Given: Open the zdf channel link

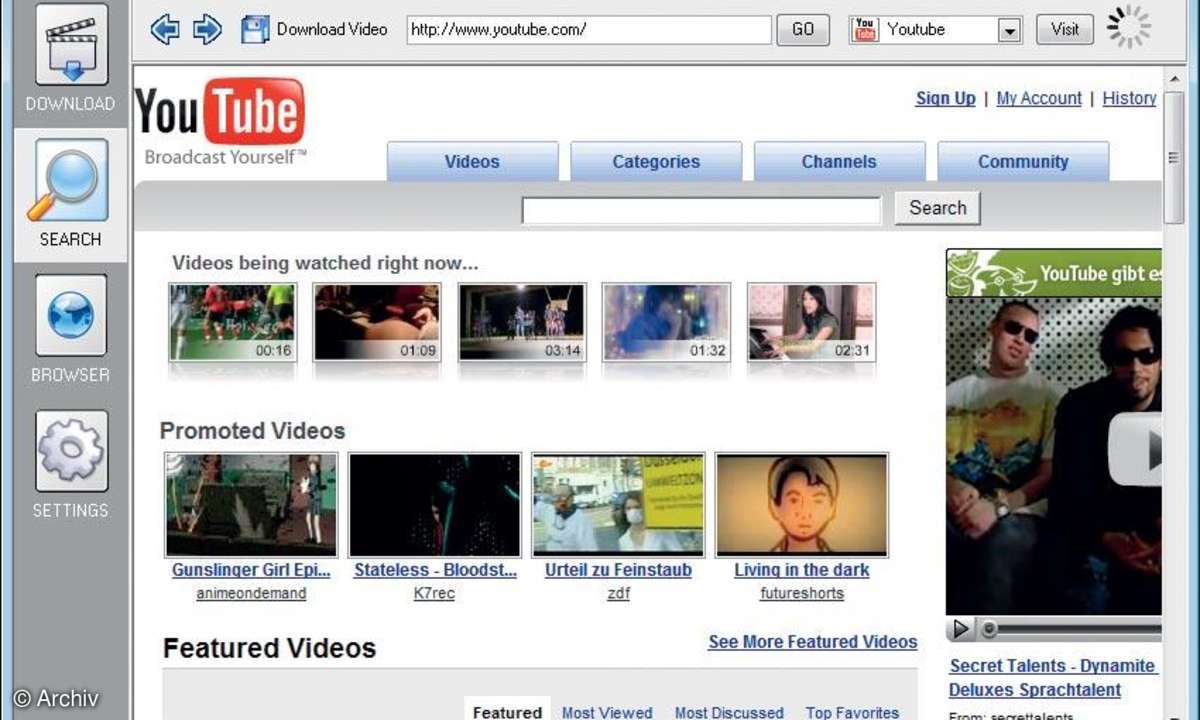Looking at the screenshot, I should pyautogui.click(x=618, y=593).
